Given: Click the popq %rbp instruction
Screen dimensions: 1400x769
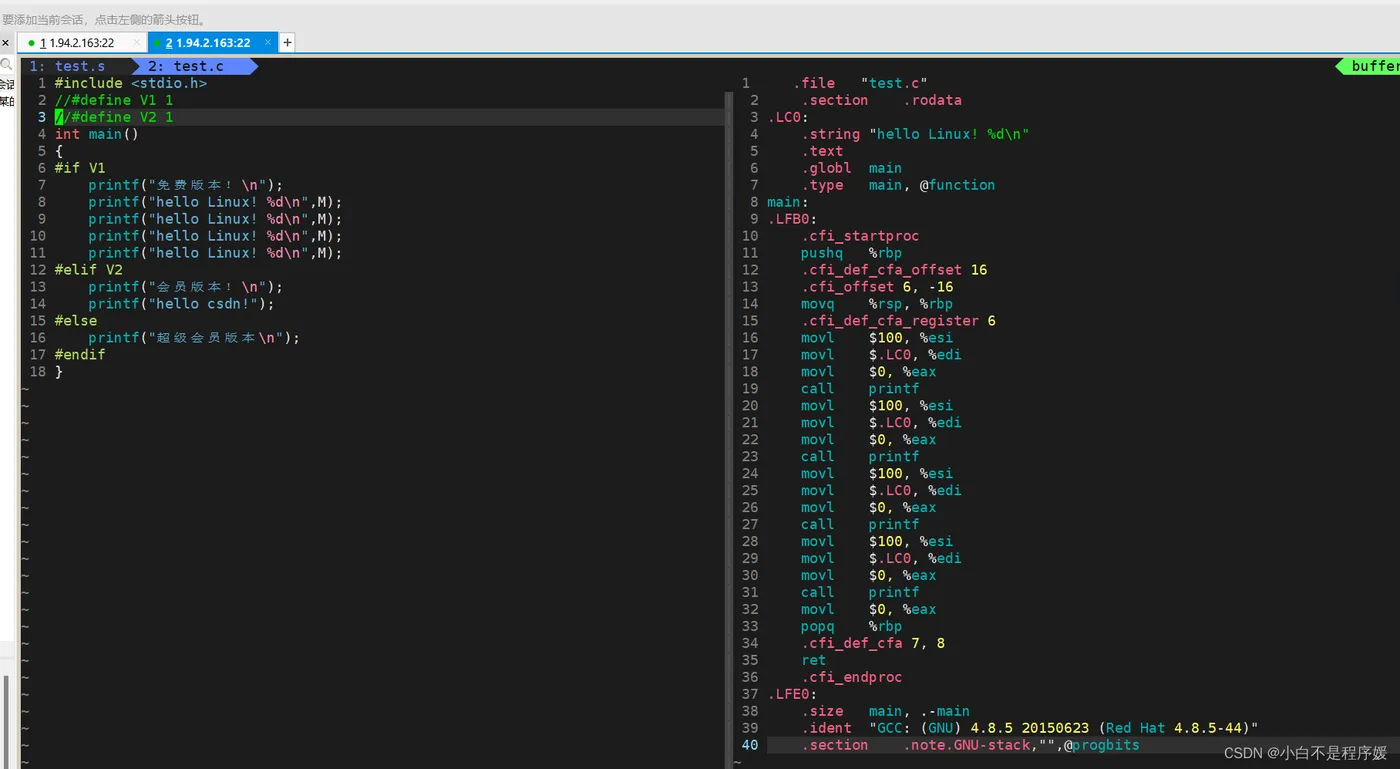Looking at the screenshot, I should click(x=851, y=627).
